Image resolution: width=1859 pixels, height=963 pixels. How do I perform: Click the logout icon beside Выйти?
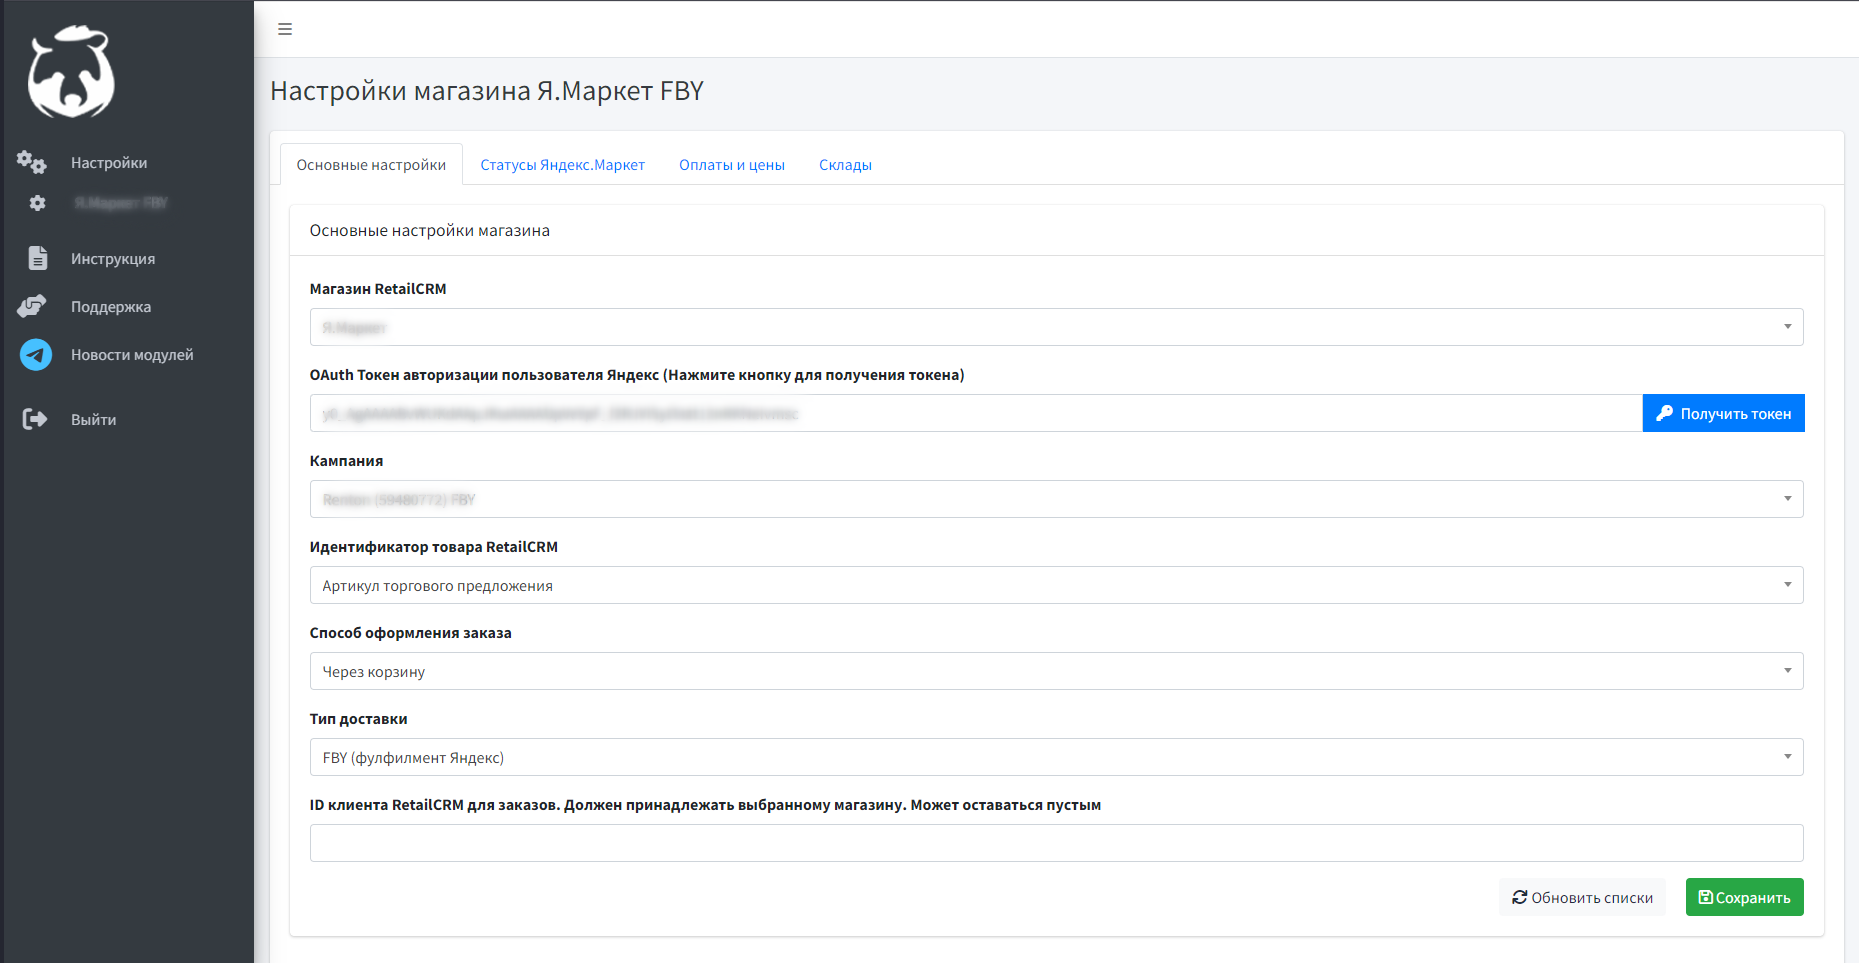click(35, 419)
